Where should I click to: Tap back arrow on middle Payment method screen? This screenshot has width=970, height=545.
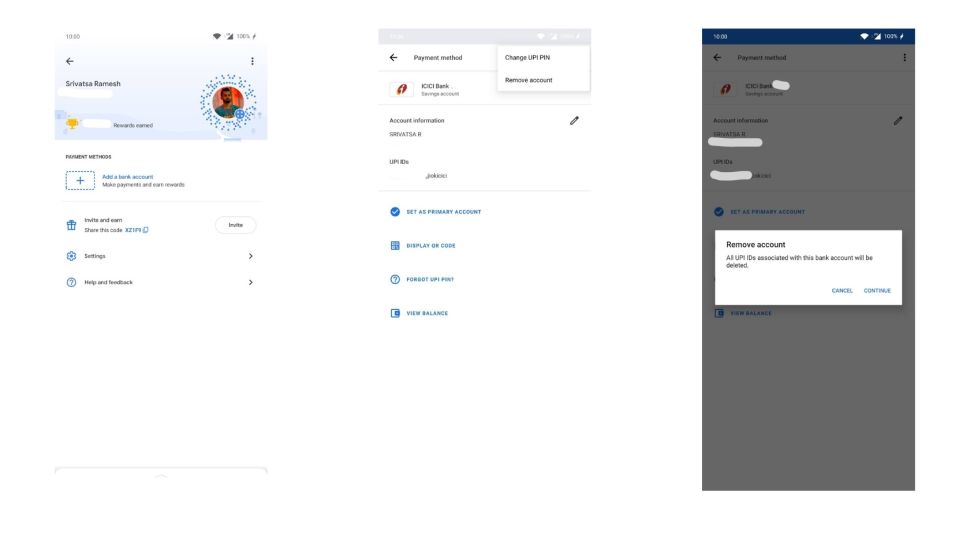coord(393,58)
